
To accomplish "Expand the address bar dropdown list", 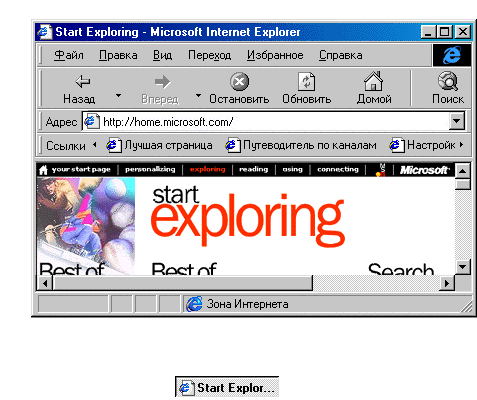I will pyautogui.click(x=456, y=121).
